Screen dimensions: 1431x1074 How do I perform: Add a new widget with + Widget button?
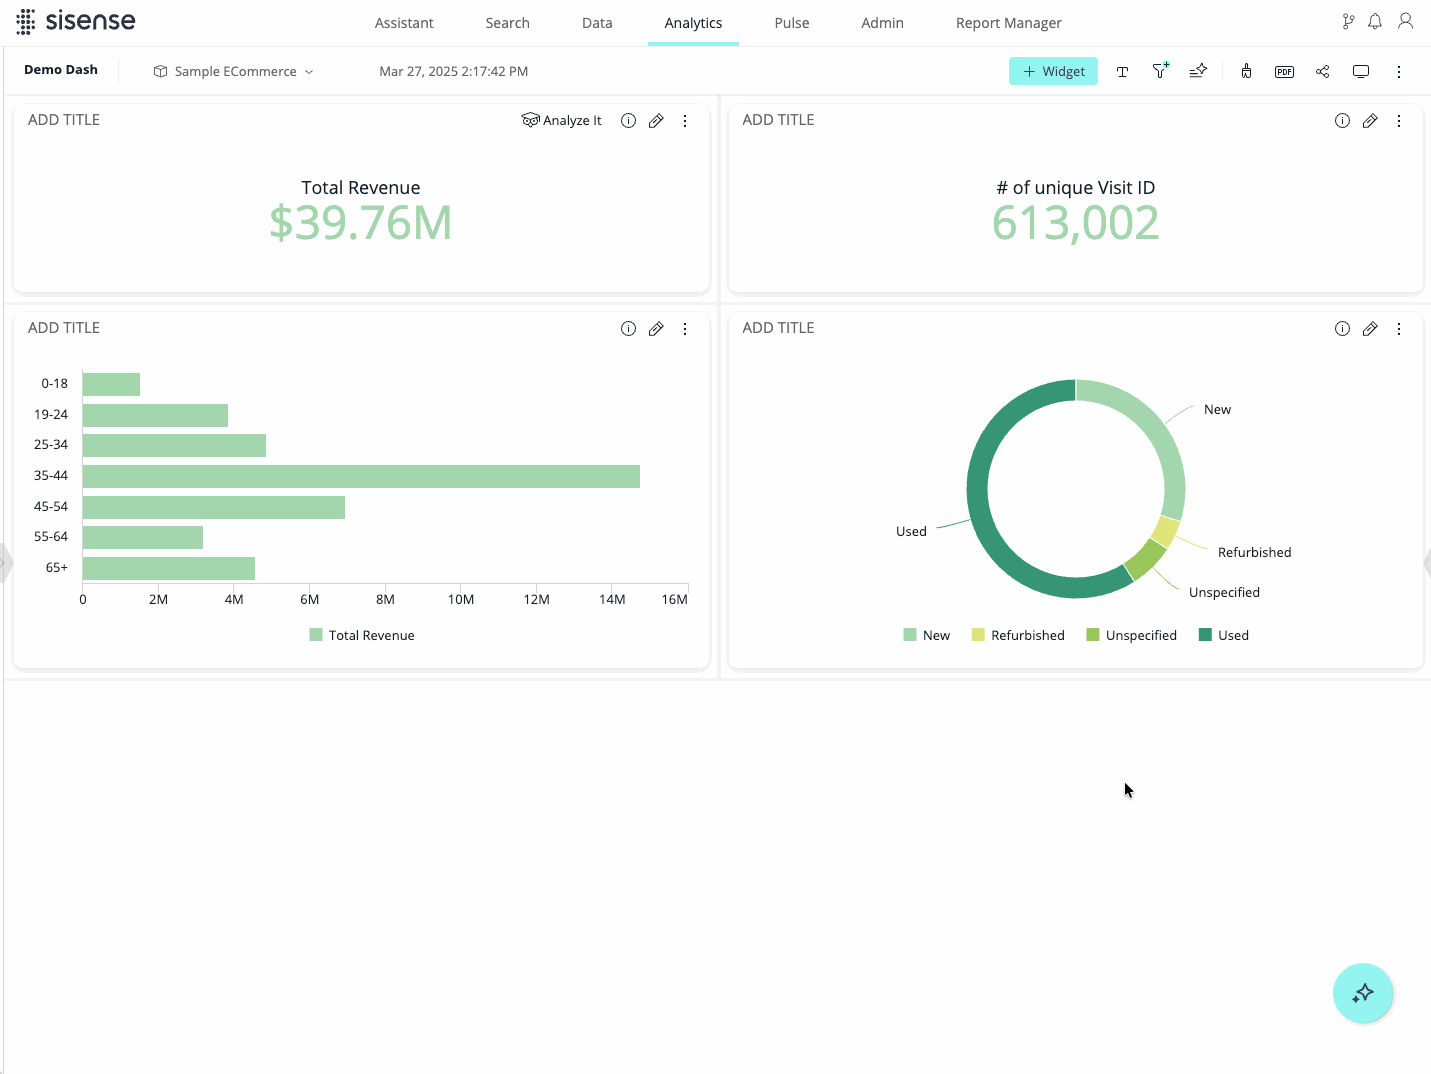pos(1053,71)
